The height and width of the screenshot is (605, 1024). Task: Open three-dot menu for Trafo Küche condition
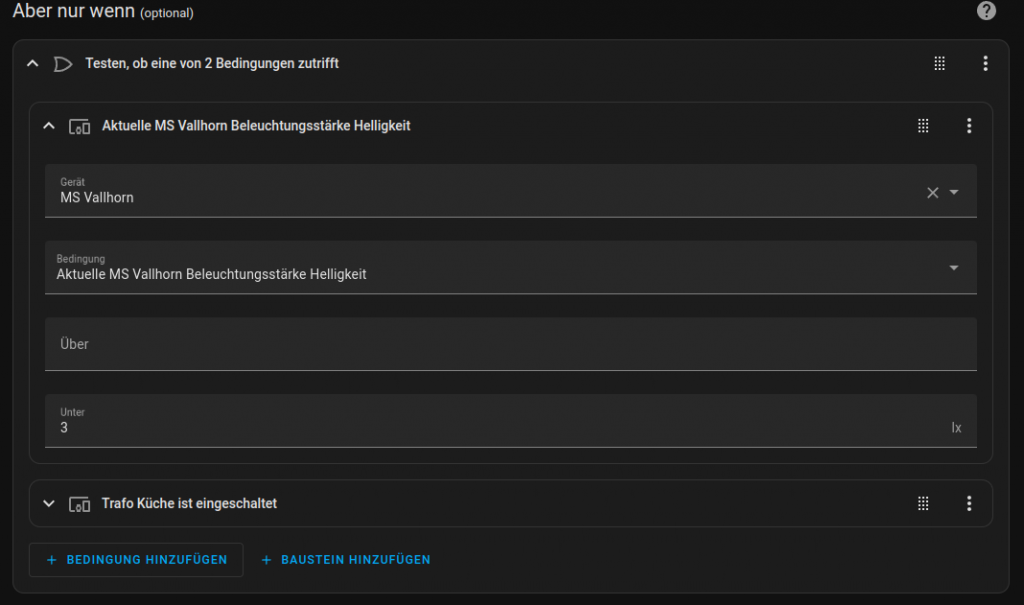968,504
